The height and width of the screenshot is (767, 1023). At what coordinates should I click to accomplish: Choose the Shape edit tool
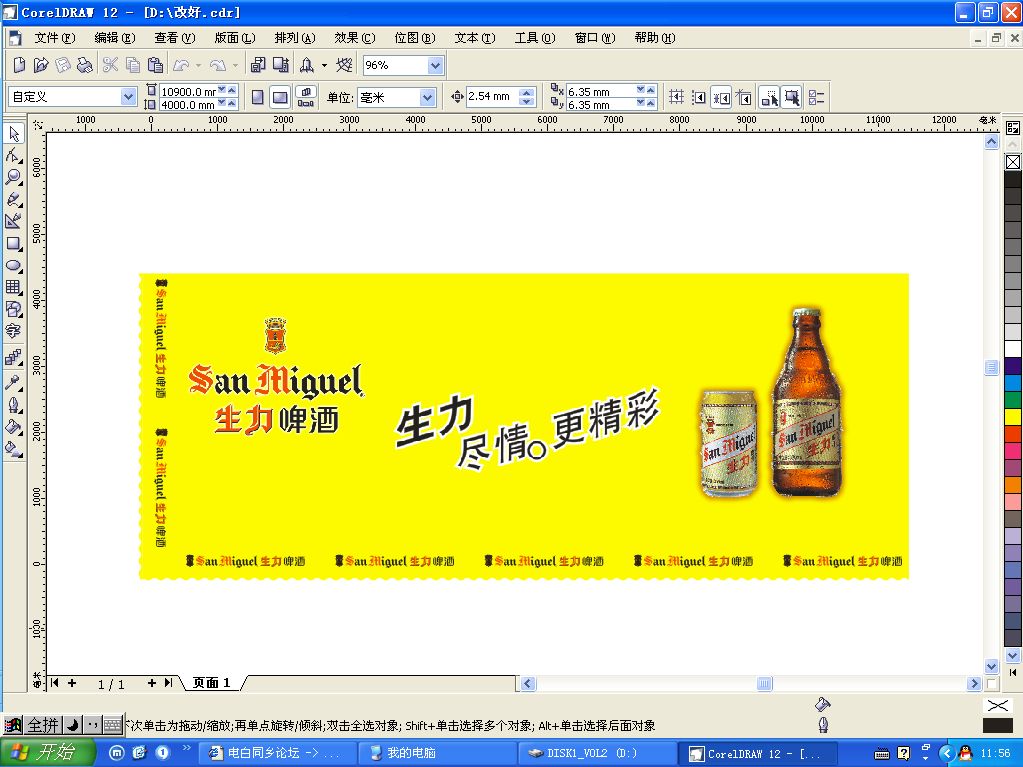(14, 155)
